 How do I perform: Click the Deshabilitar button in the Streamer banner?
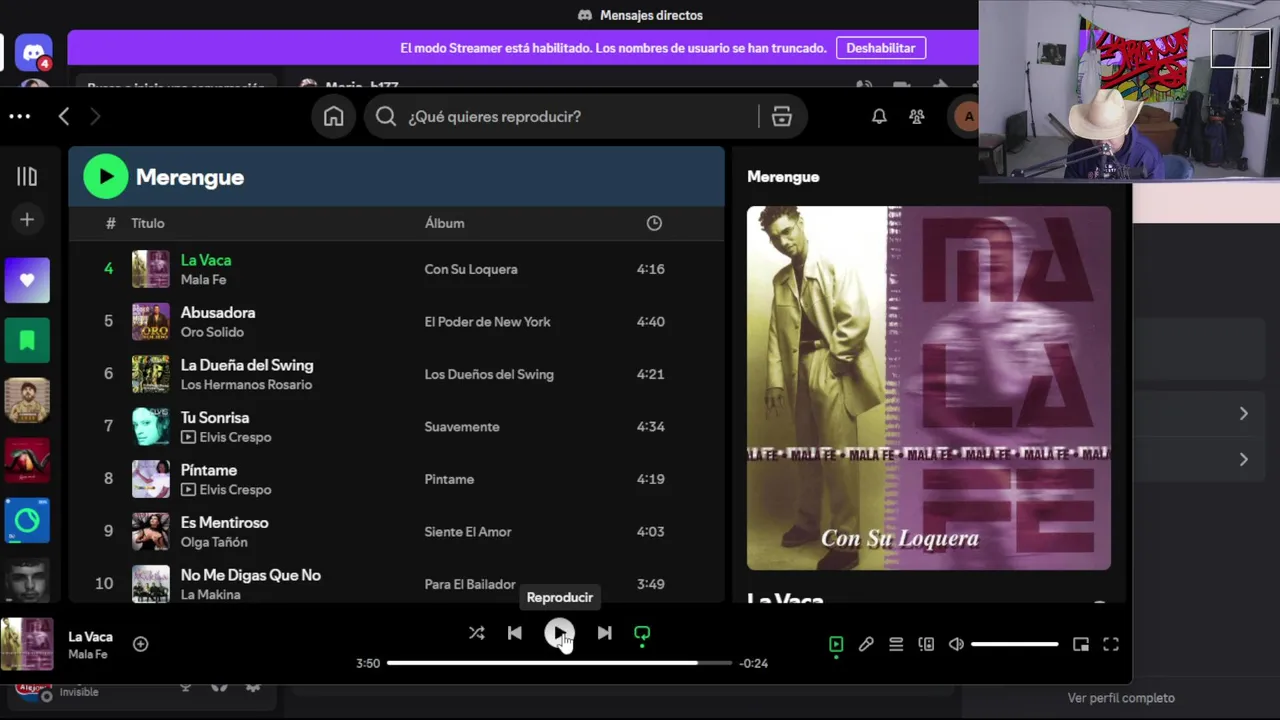[x=881, y=48]
